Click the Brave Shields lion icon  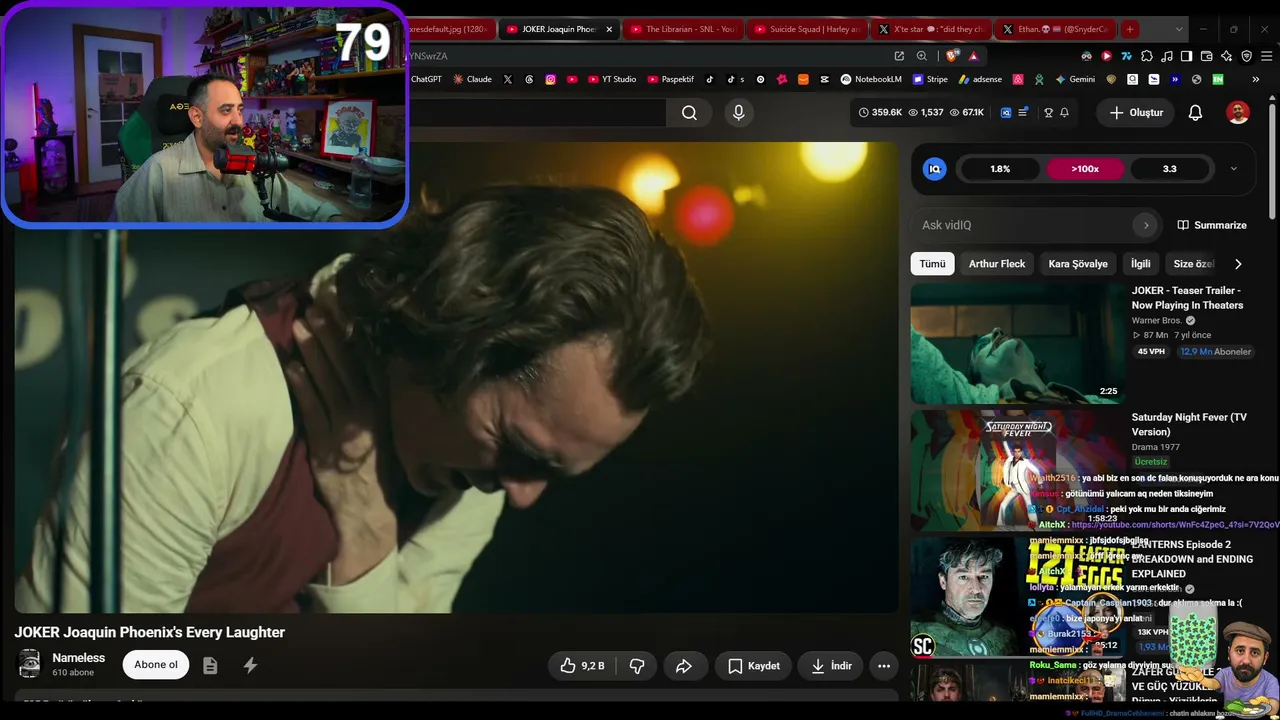tap(951, 56)
